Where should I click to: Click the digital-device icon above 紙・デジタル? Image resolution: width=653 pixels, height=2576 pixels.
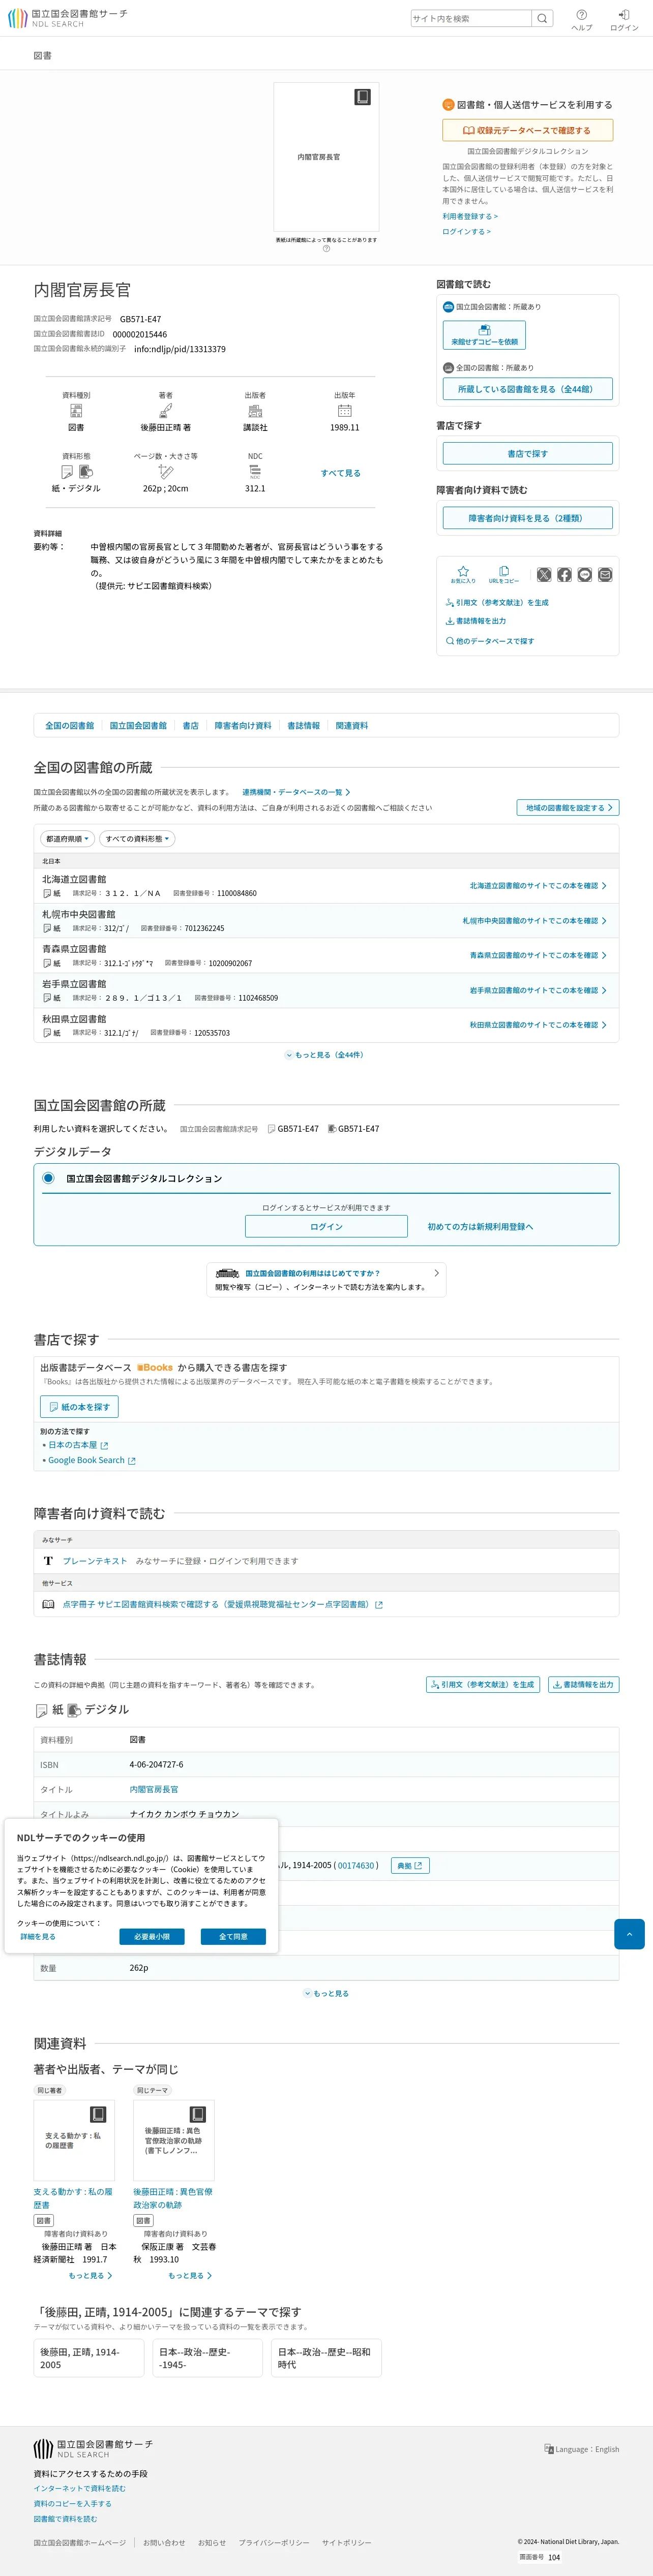tap(86, 471)
